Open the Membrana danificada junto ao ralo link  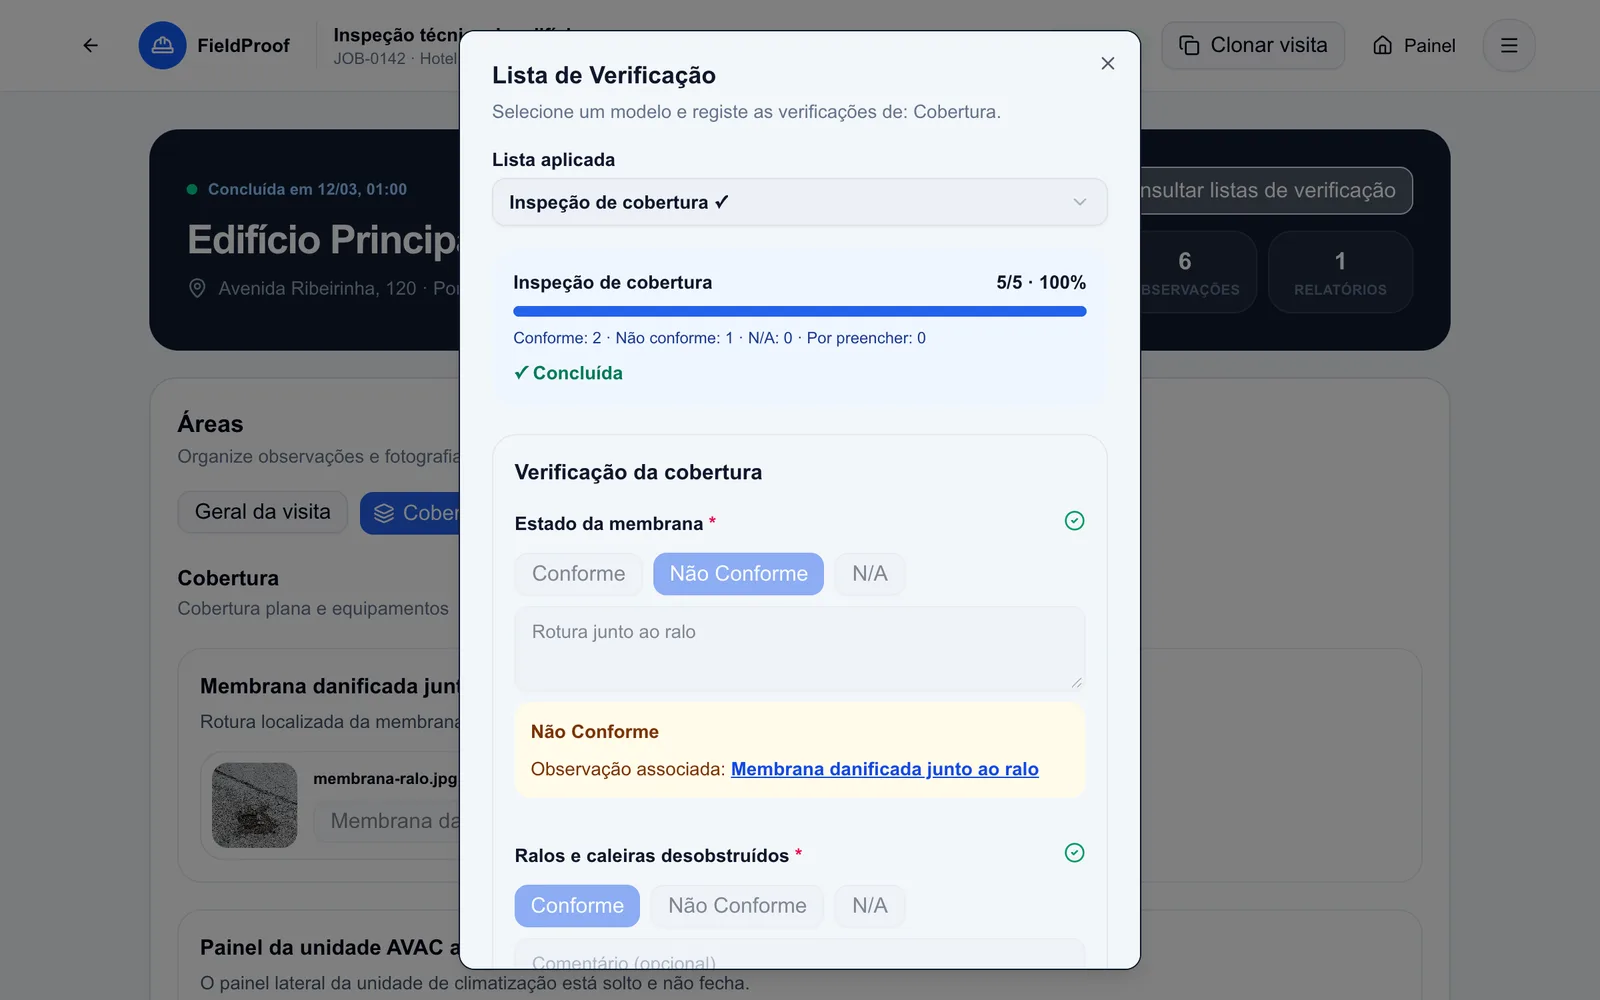pyautogui.click(x=884, y=769)
